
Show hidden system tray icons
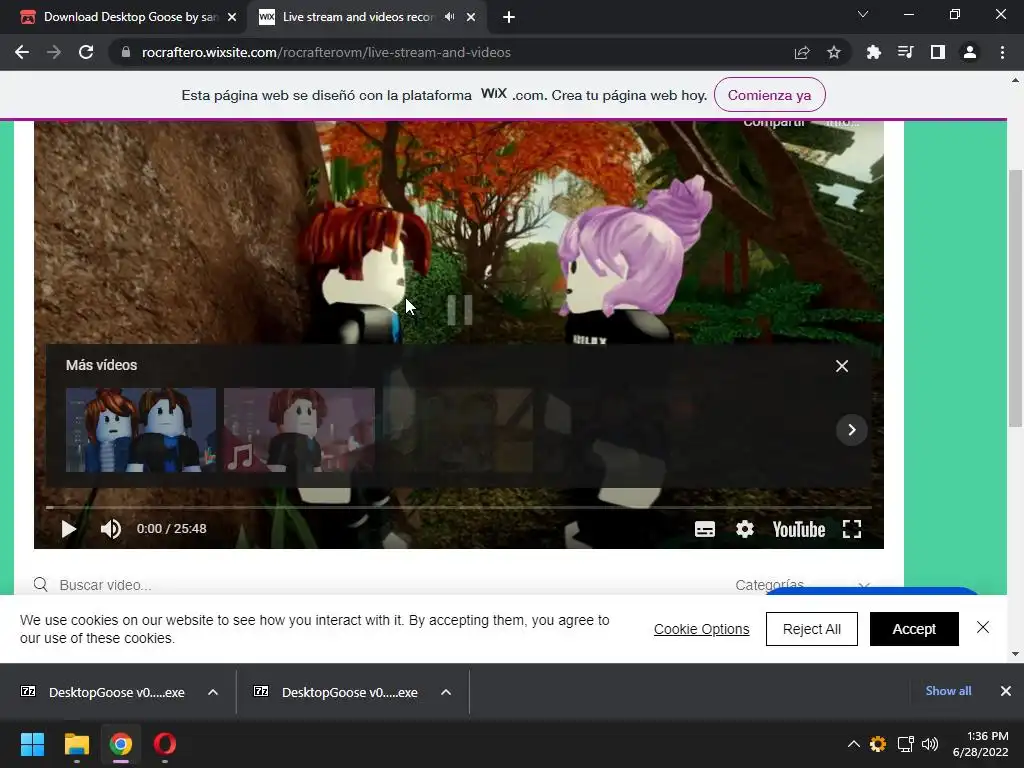tap(854, 744)
